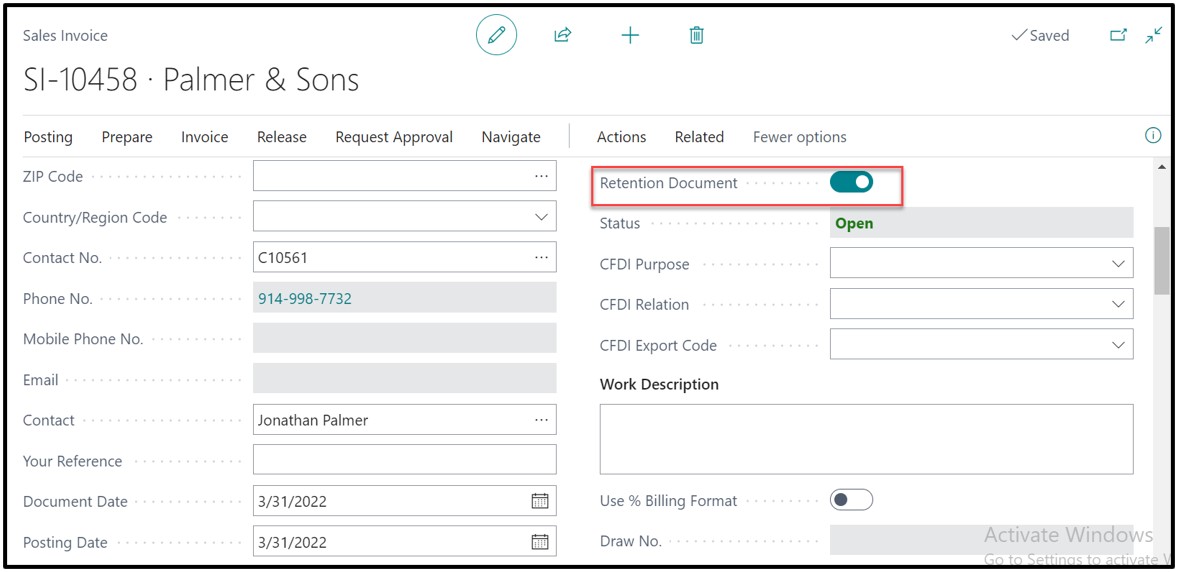Open Posting Date calendar picker
This screenshot has width=1179, height=572.
pos(540,542)
